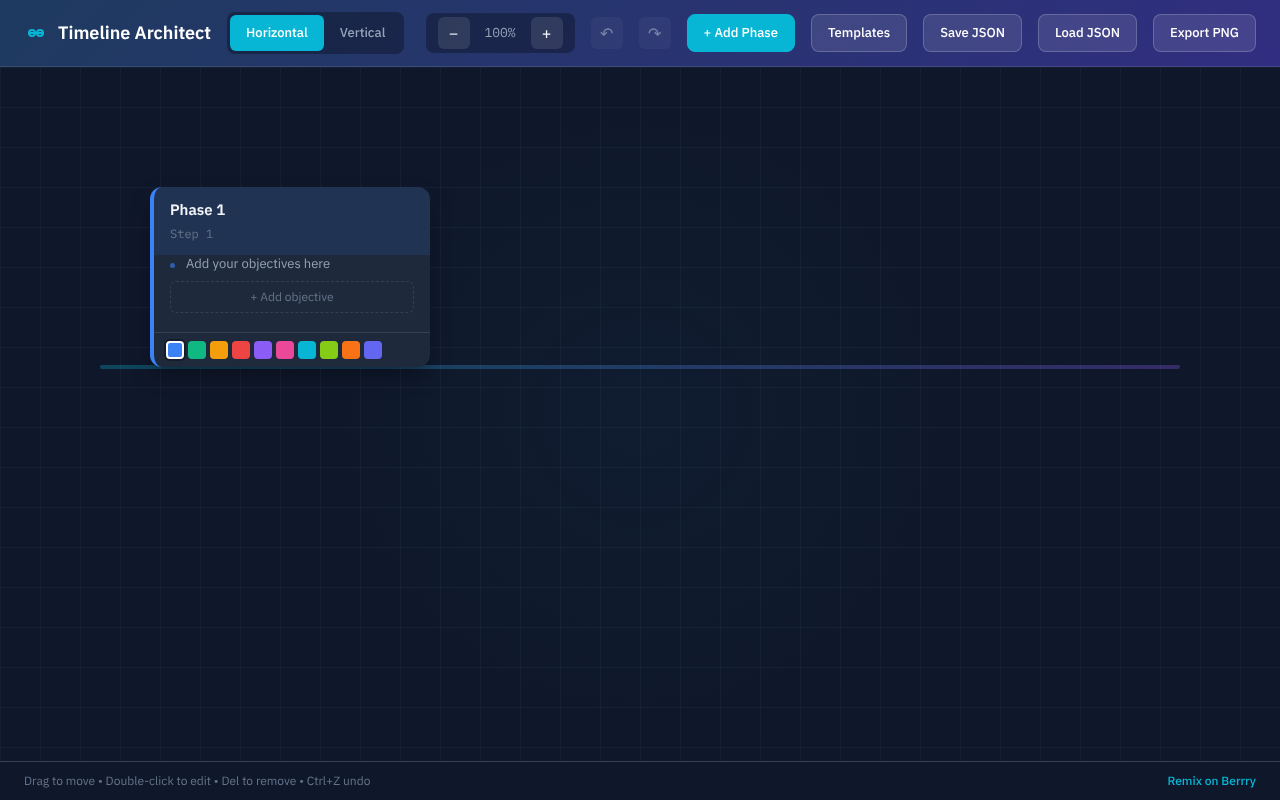This screenshot has height=800, width=1280.
Task: Save the timeline as JSON
Action: 971,32
